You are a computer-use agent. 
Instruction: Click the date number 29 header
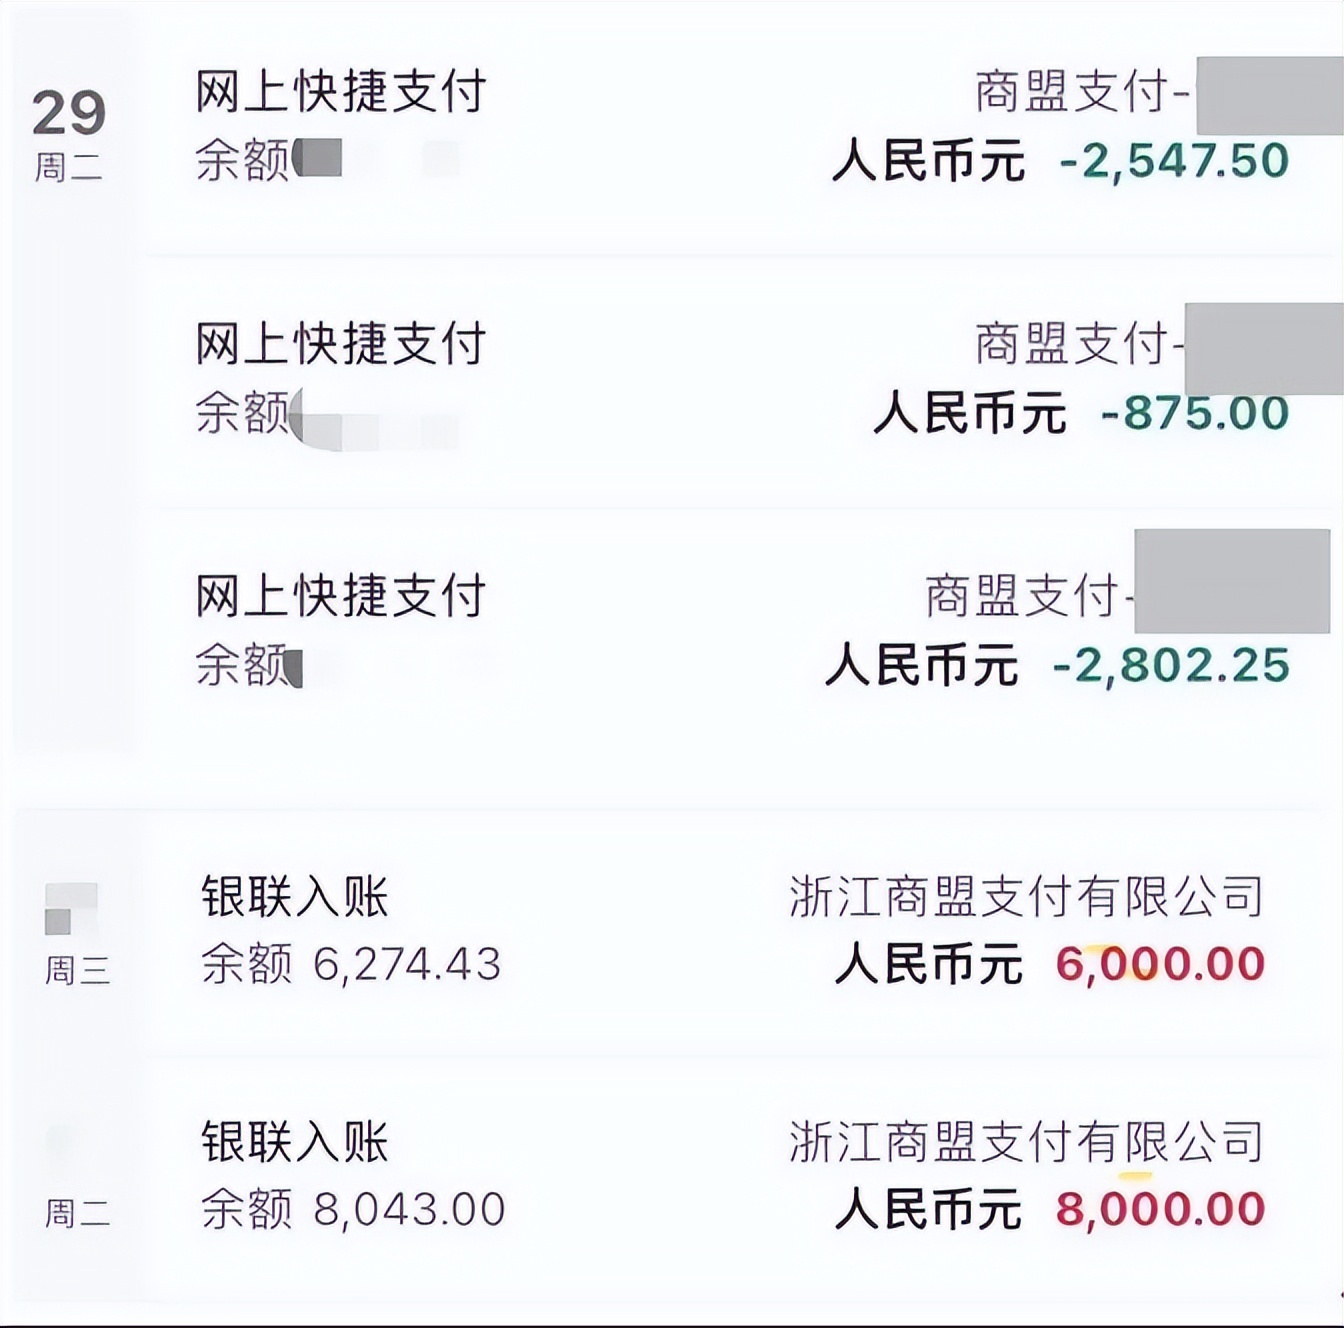pyautogui.click(x=68, y=112)
